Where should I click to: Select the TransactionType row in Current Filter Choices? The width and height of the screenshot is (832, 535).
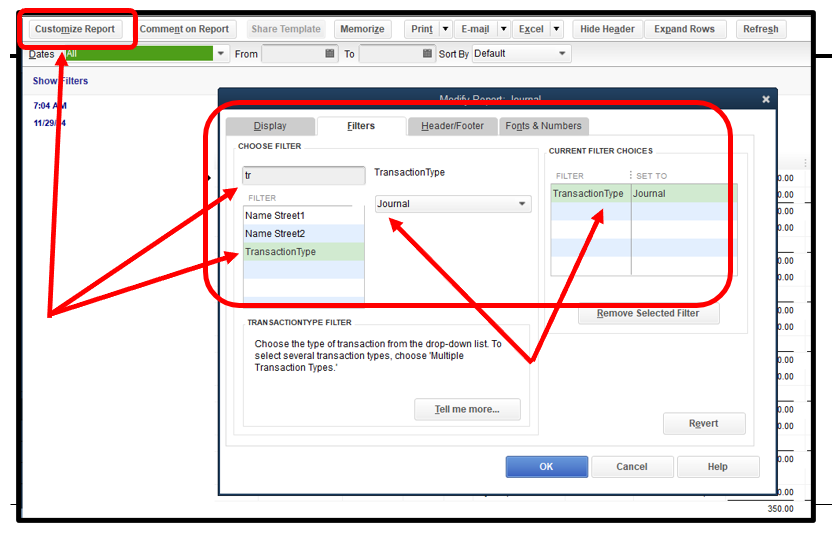[644, 194]
